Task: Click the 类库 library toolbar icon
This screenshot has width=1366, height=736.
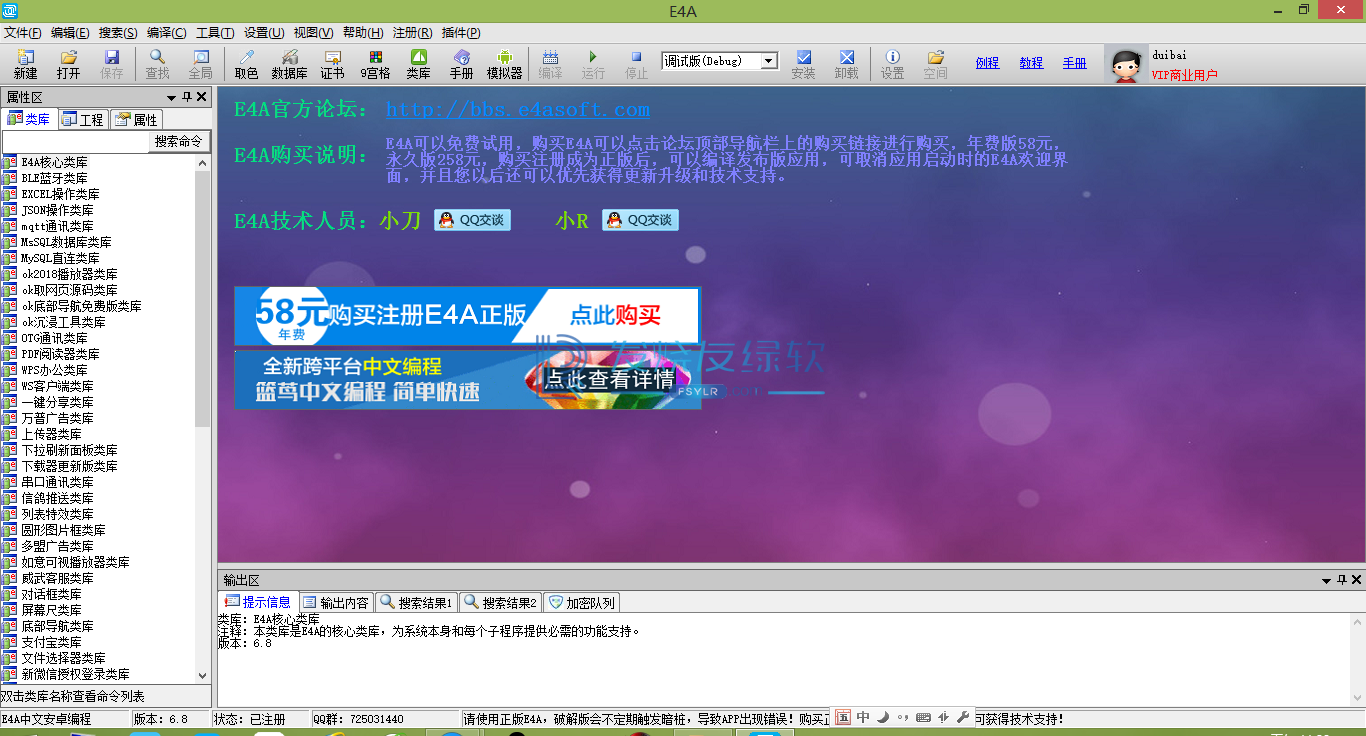Action: pos(418,64)
